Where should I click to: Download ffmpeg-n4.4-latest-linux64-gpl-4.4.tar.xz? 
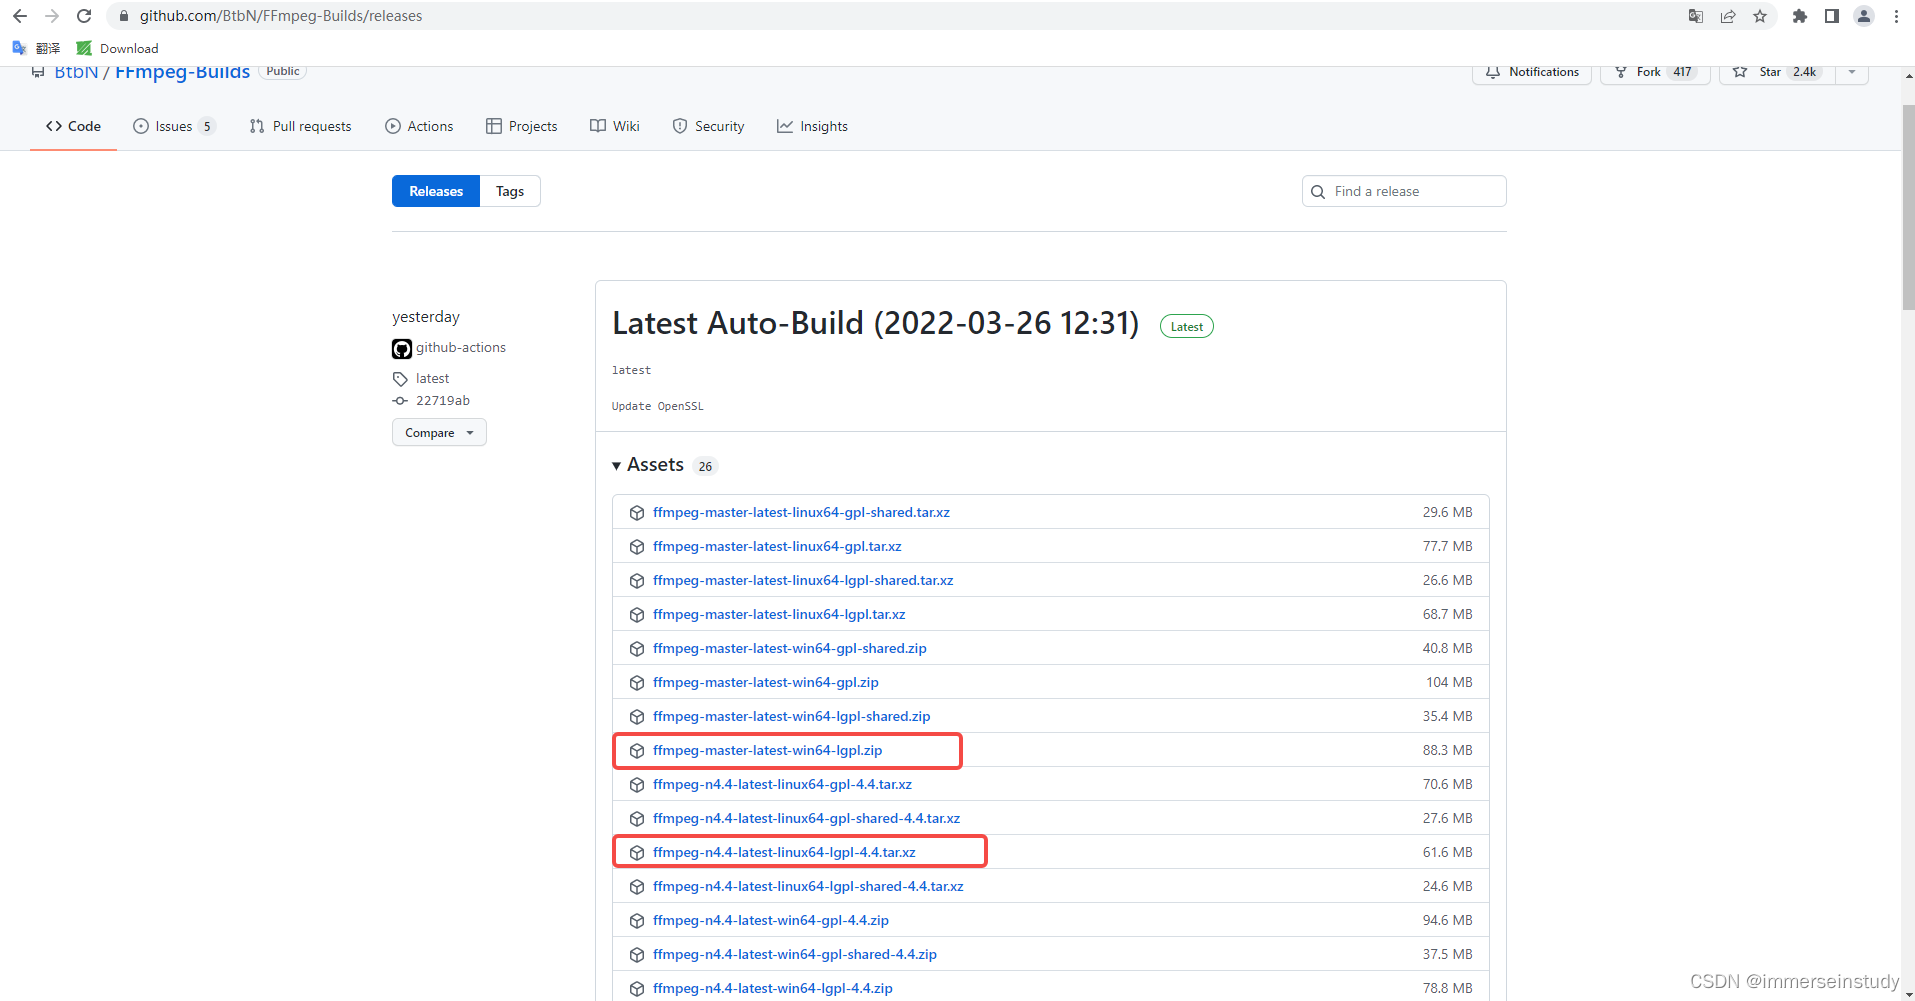click(782, 784)
